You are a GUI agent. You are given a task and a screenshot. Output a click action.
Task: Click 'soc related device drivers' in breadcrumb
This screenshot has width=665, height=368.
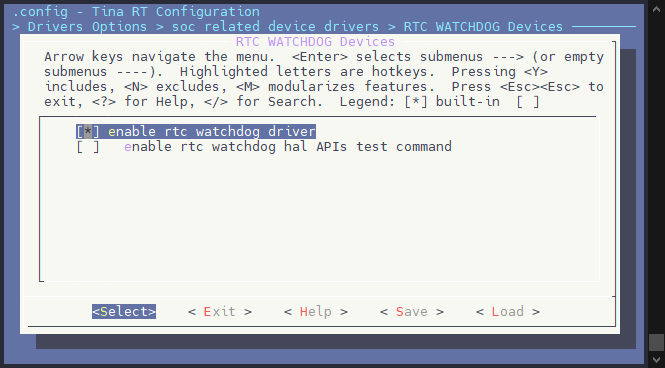(x=275, y=27)
